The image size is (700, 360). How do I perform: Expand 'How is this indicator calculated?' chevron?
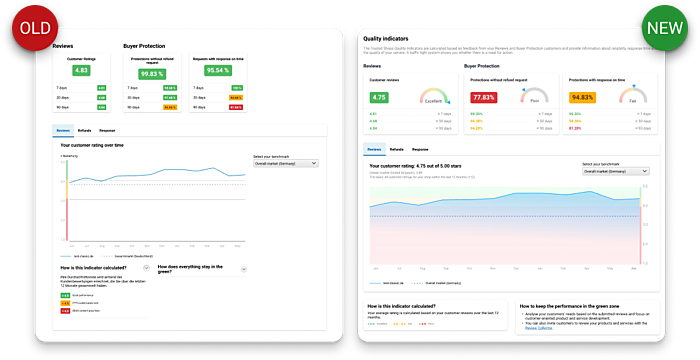point(146,268)
